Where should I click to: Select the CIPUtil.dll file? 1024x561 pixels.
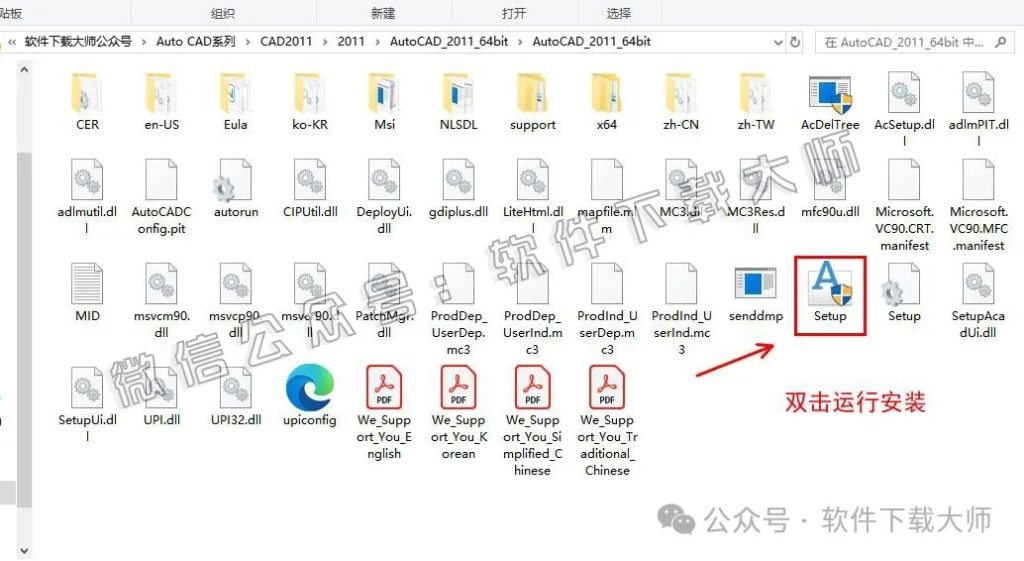(x=310, y=188)
